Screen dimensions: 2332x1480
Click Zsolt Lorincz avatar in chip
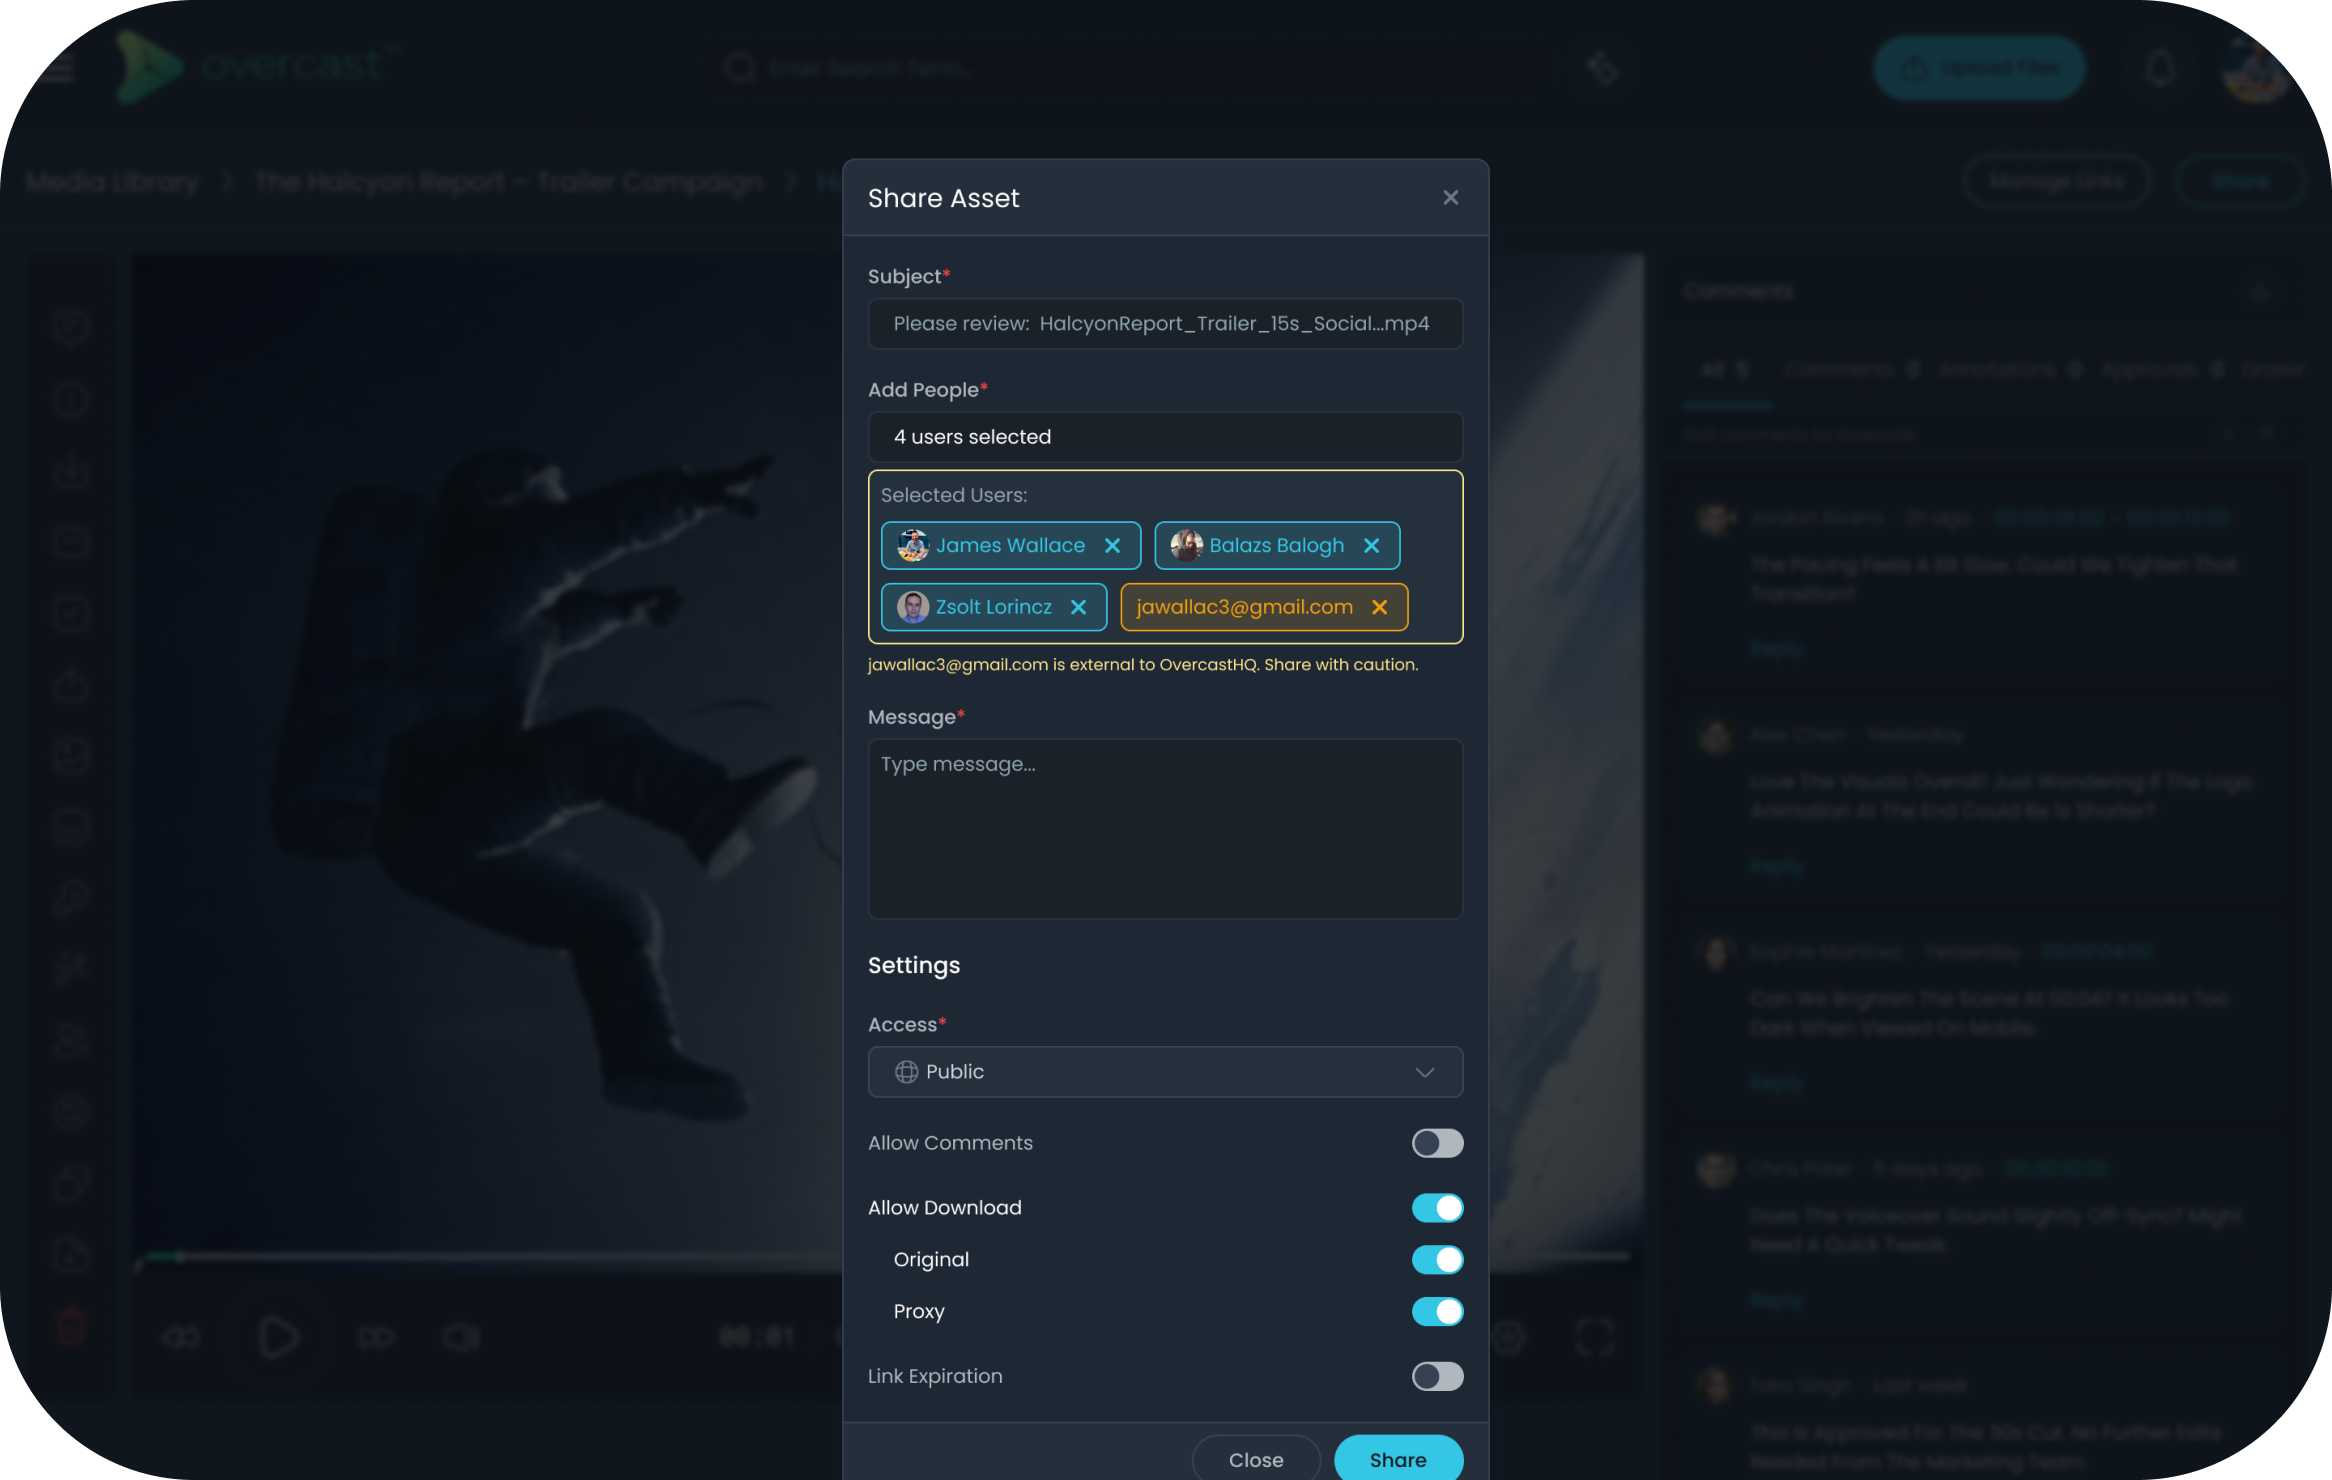point(912,608)
